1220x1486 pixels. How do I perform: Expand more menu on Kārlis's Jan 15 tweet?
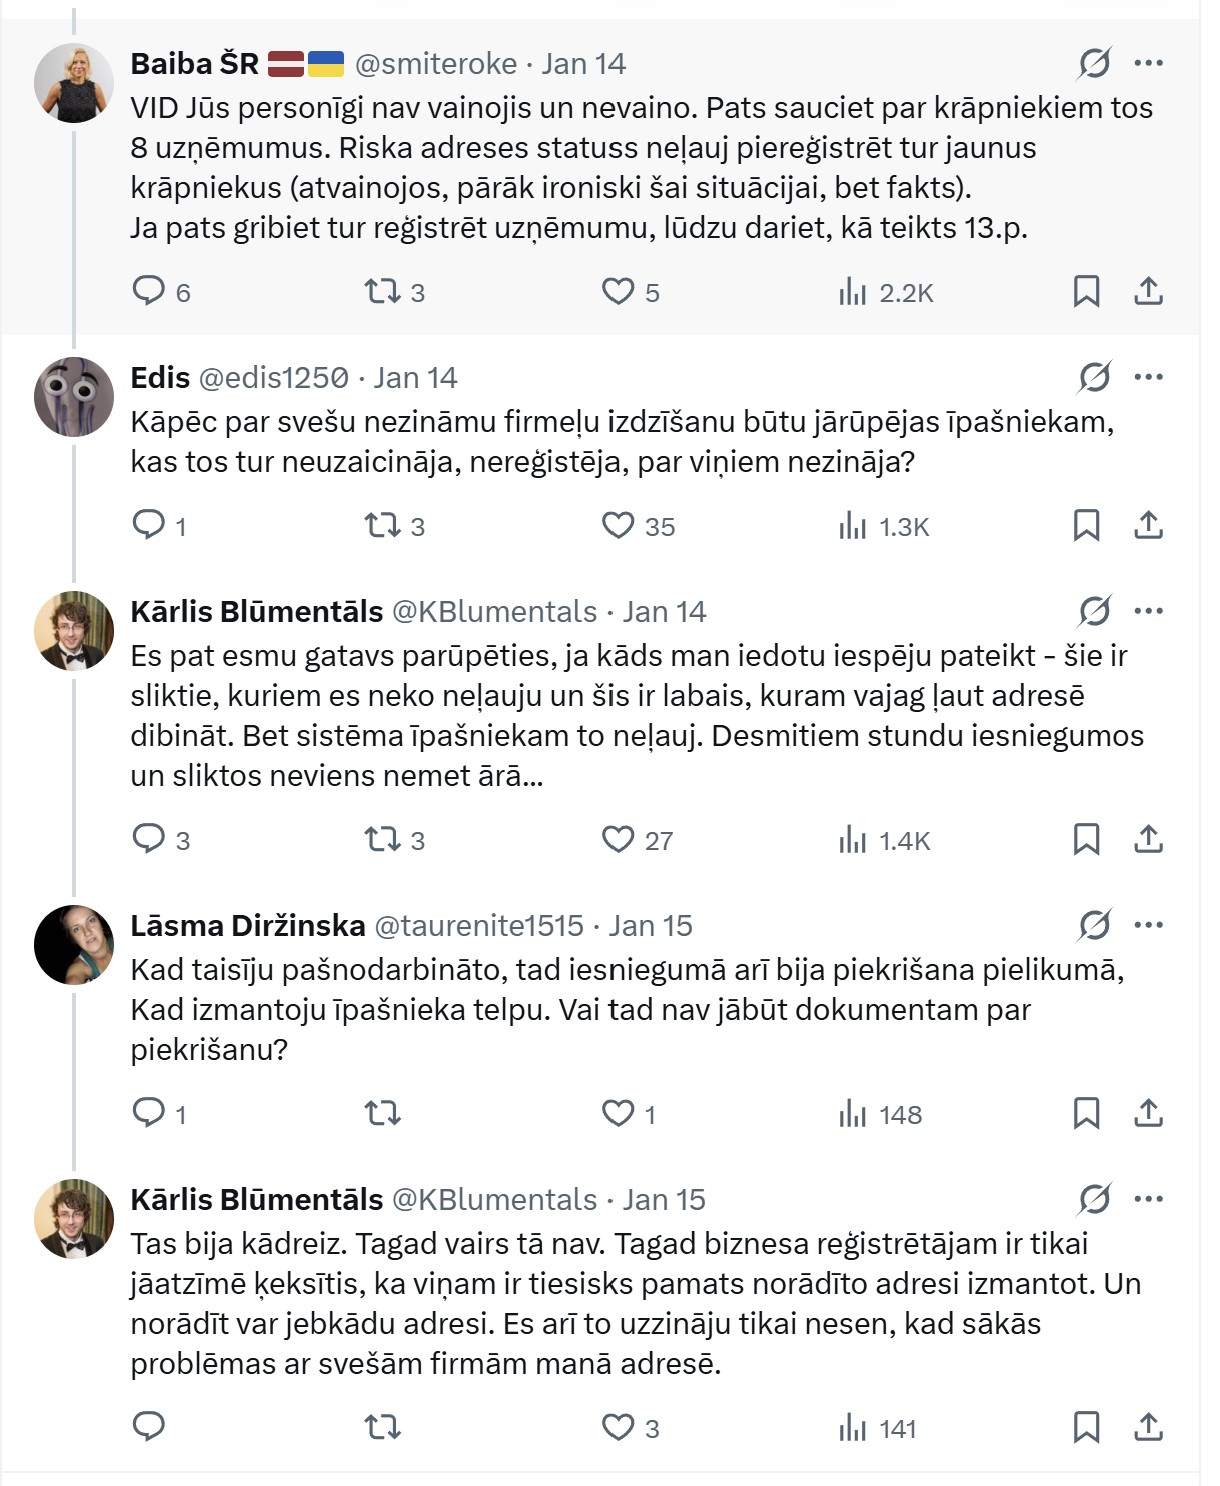pyautogui.click(x=1148, y=1199)
